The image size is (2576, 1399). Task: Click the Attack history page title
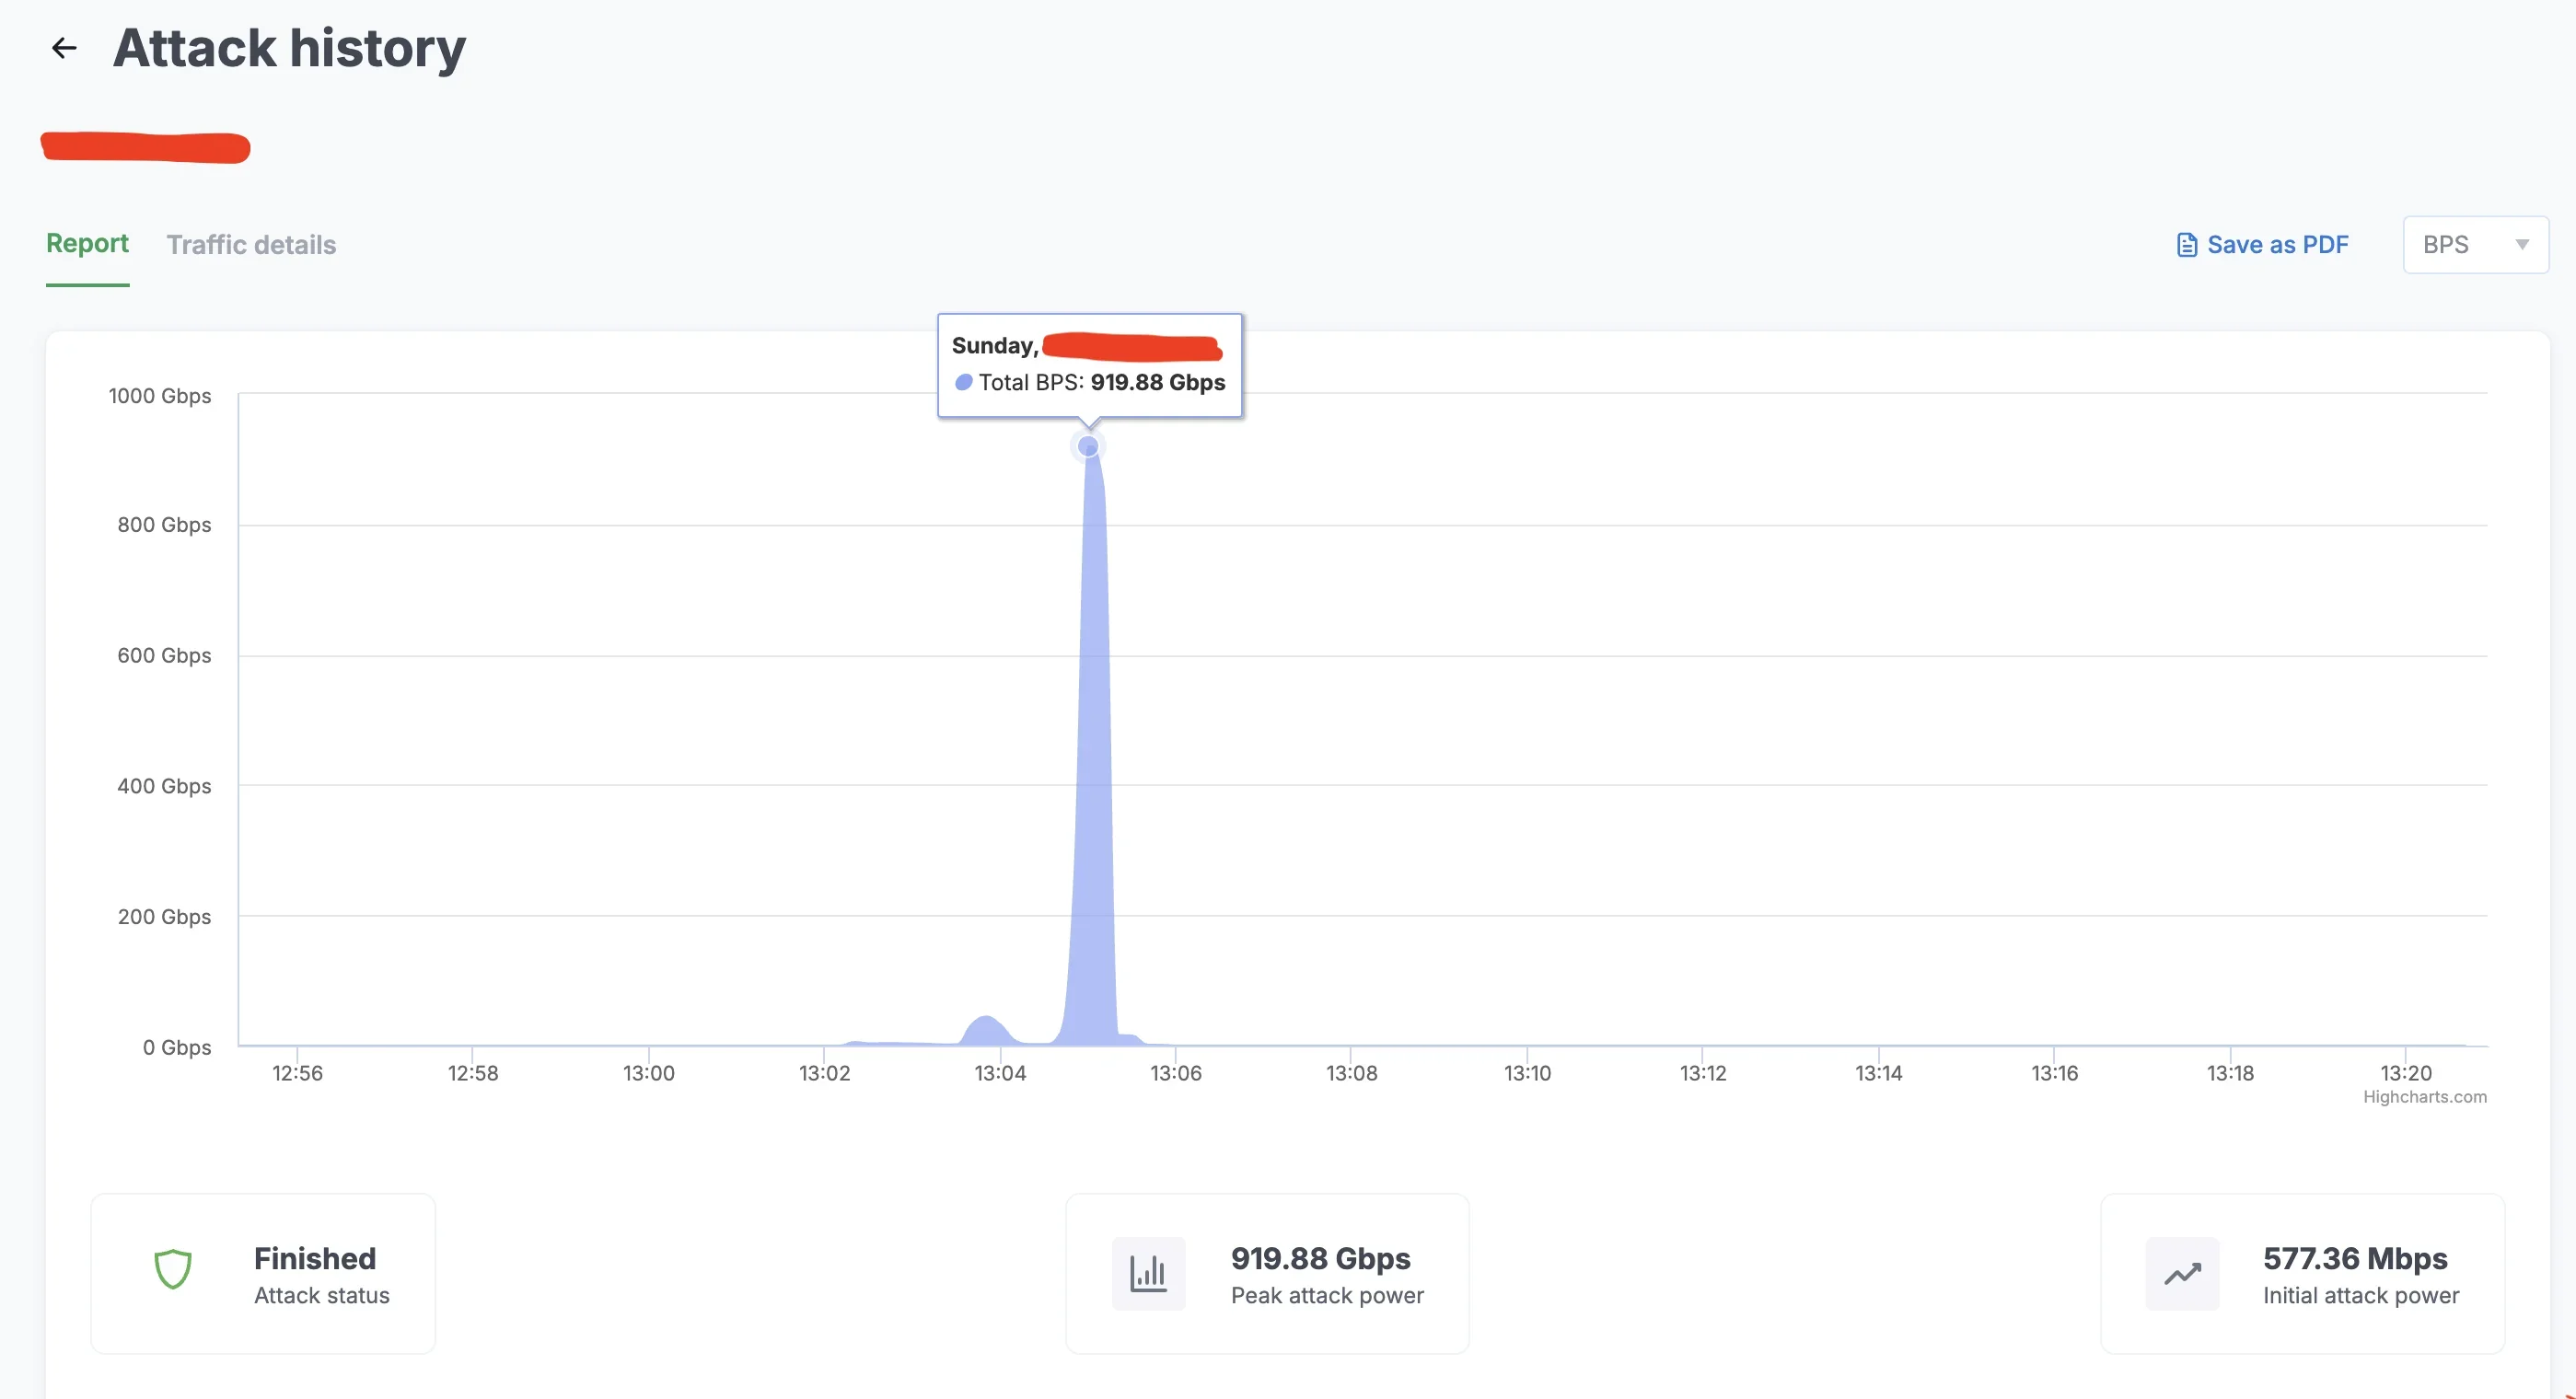coord(289,48)
